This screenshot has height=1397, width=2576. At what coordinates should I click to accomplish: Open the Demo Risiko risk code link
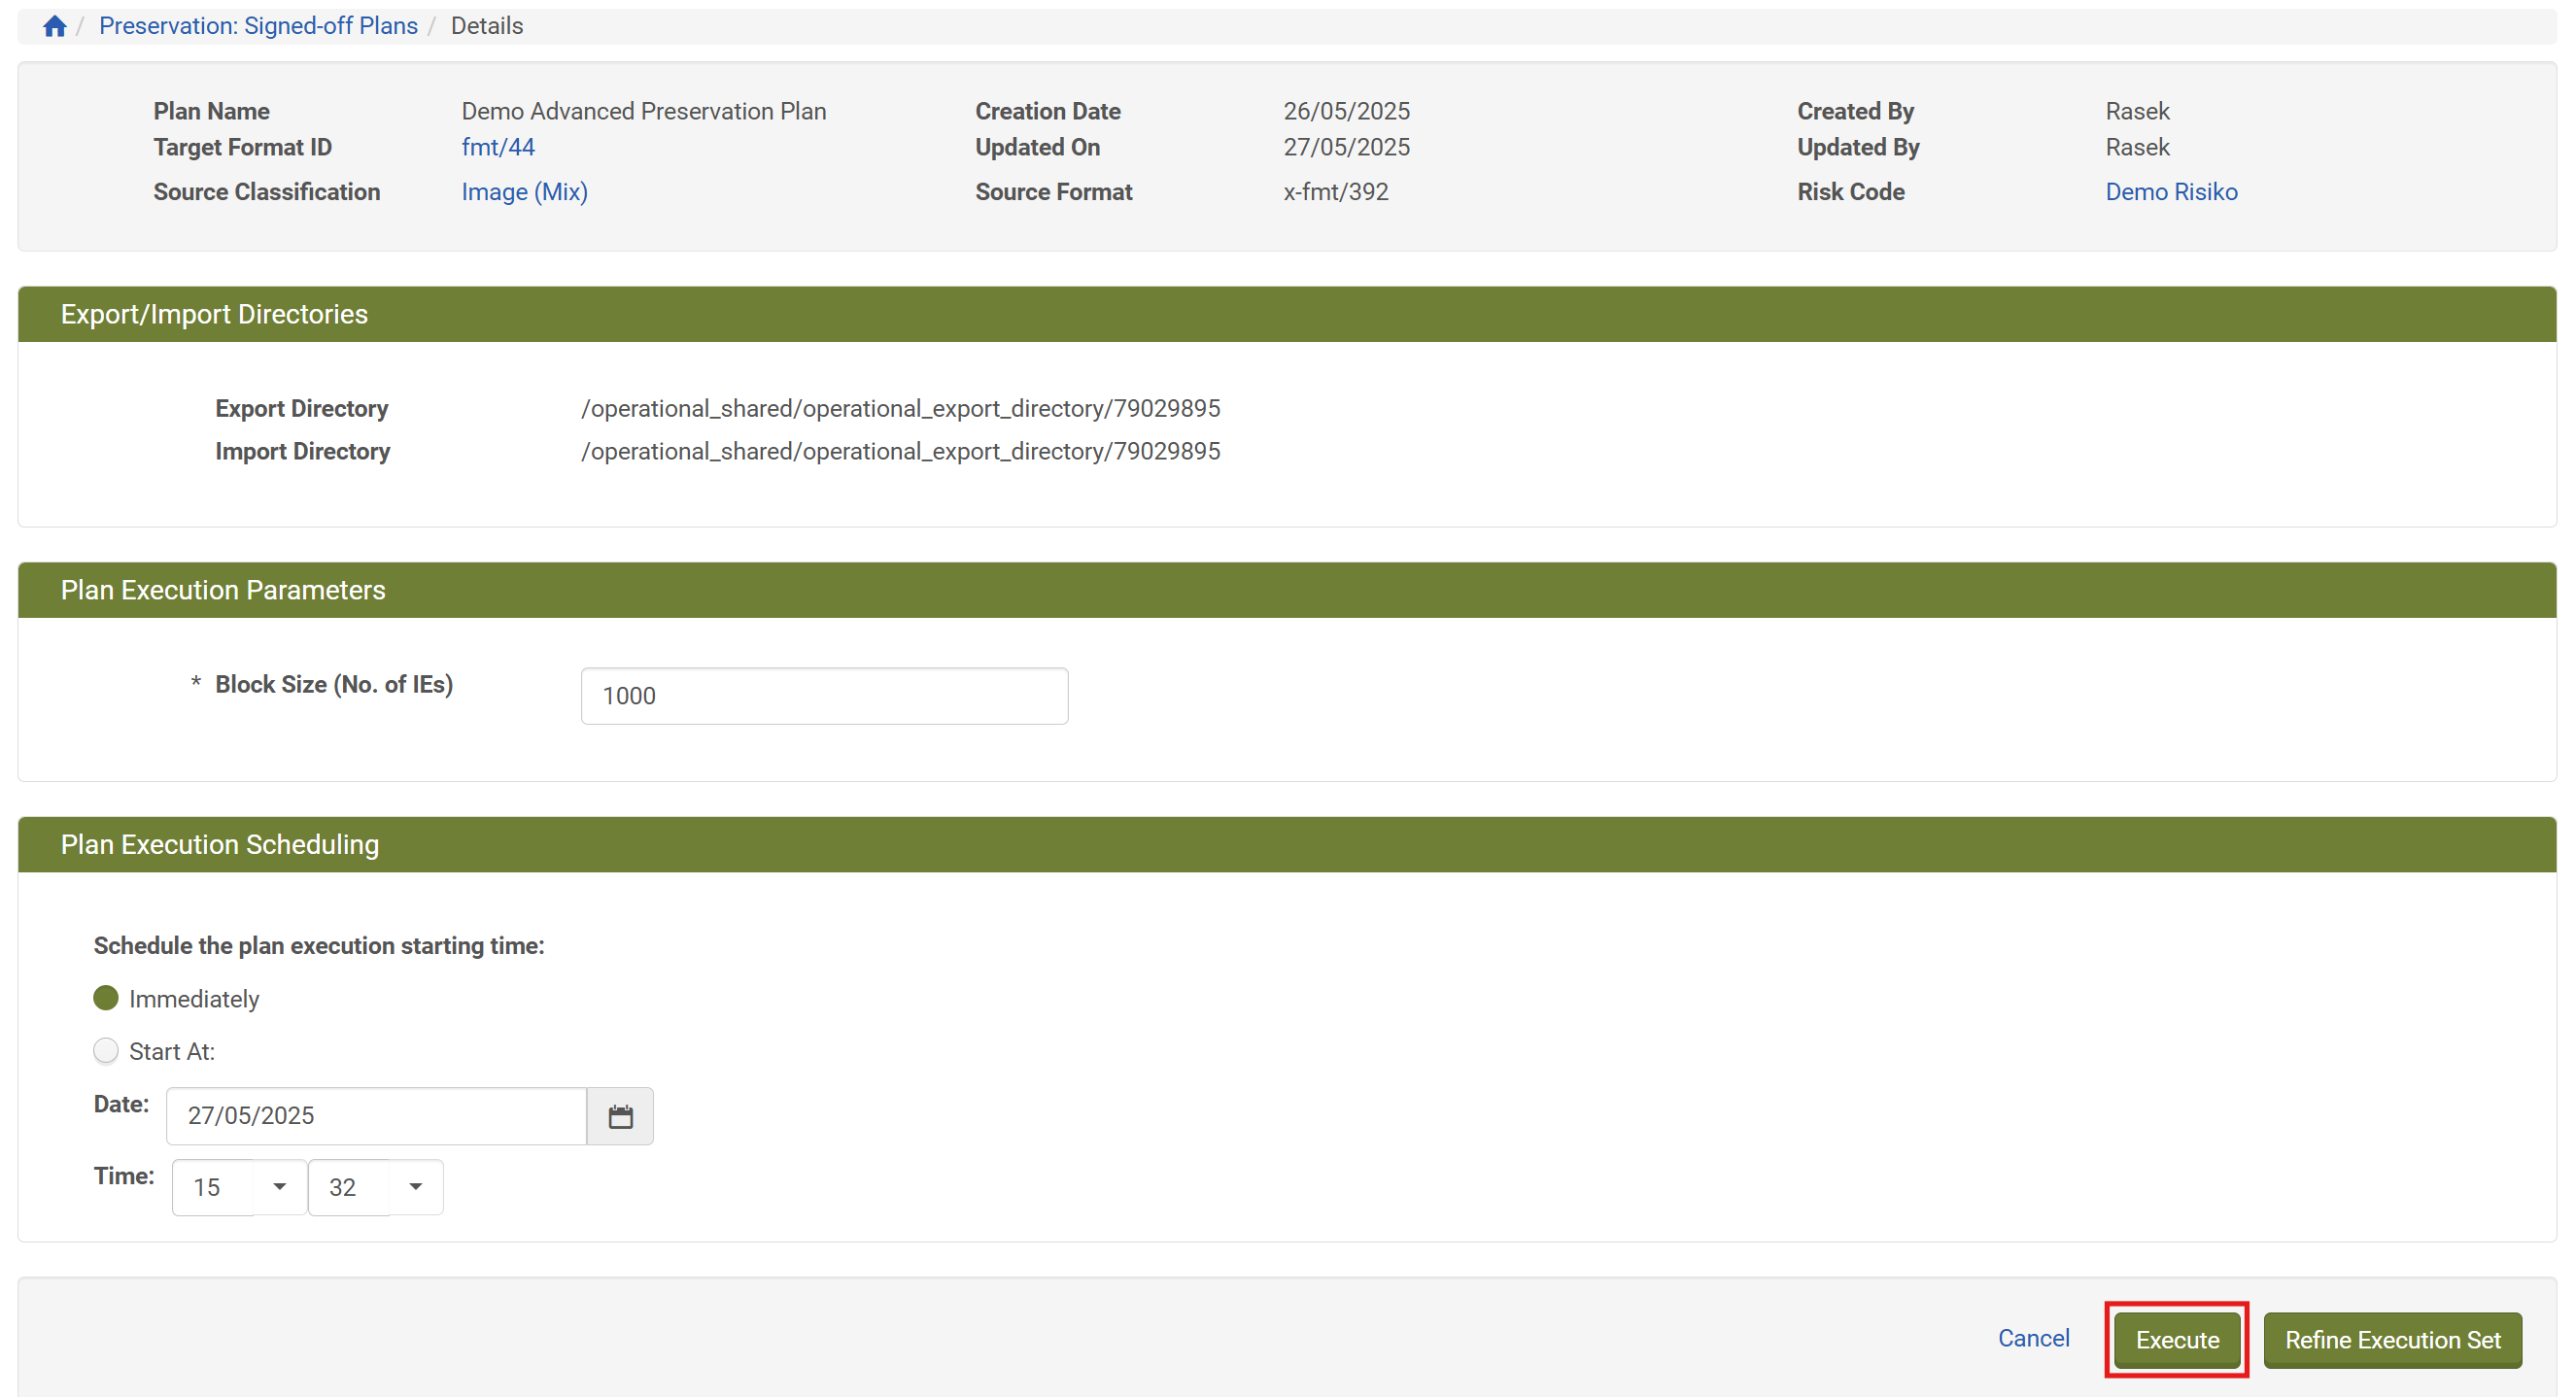tap(2170, 192)
